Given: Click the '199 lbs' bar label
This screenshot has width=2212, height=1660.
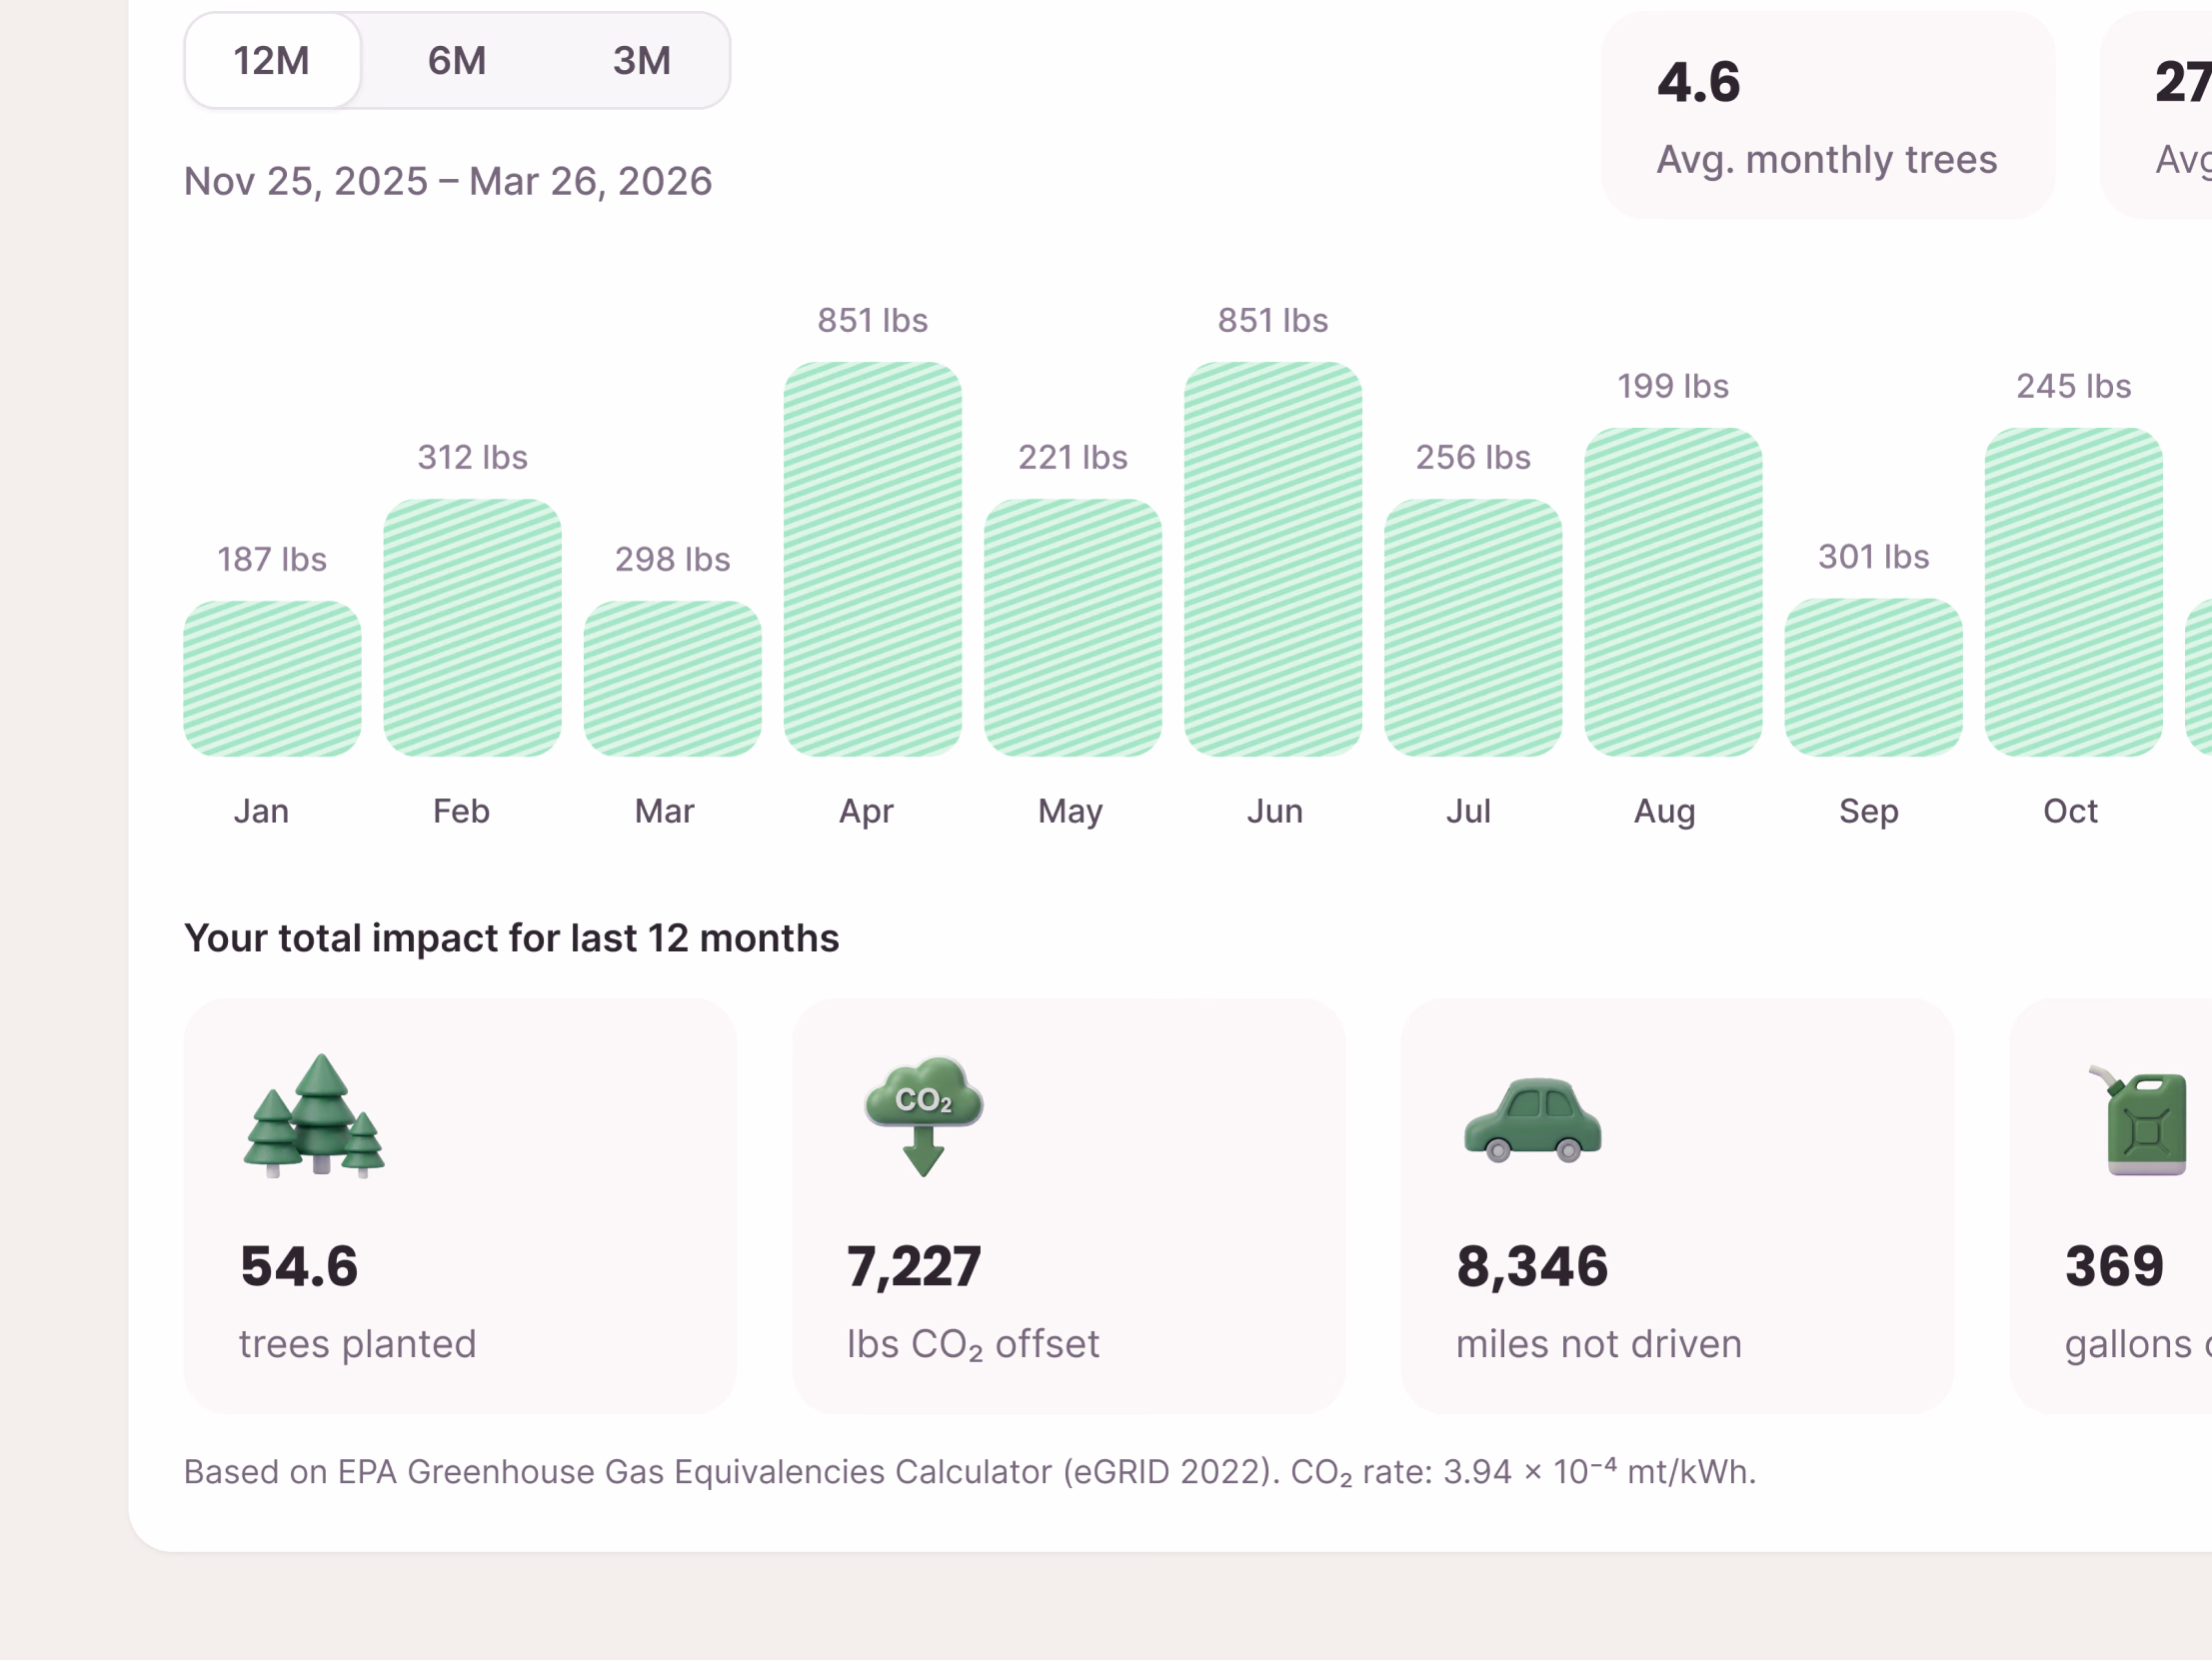Looking at the screenshot, I should tap(1673, 386).
